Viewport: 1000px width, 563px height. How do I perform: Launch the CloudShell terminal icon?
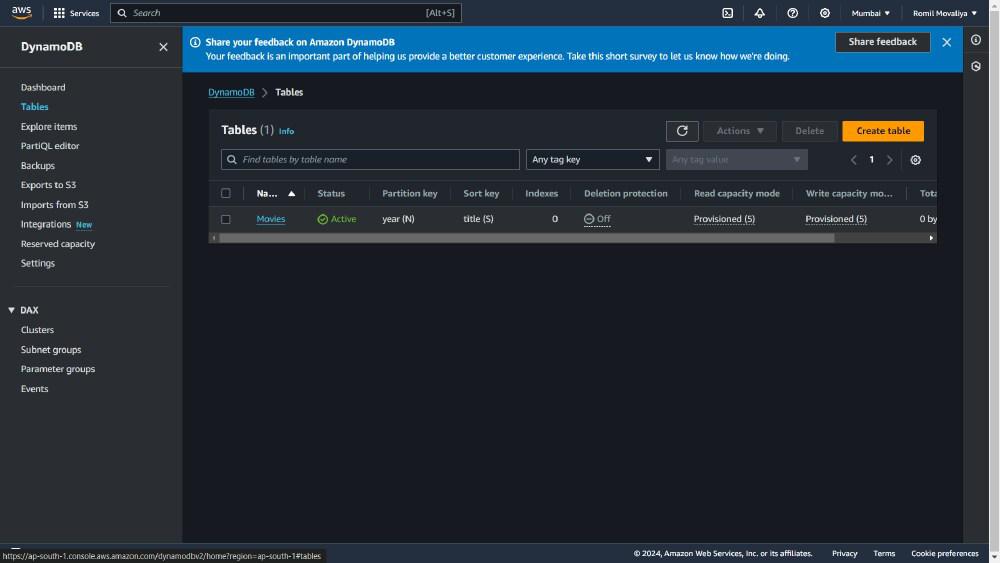coord(727,13)
